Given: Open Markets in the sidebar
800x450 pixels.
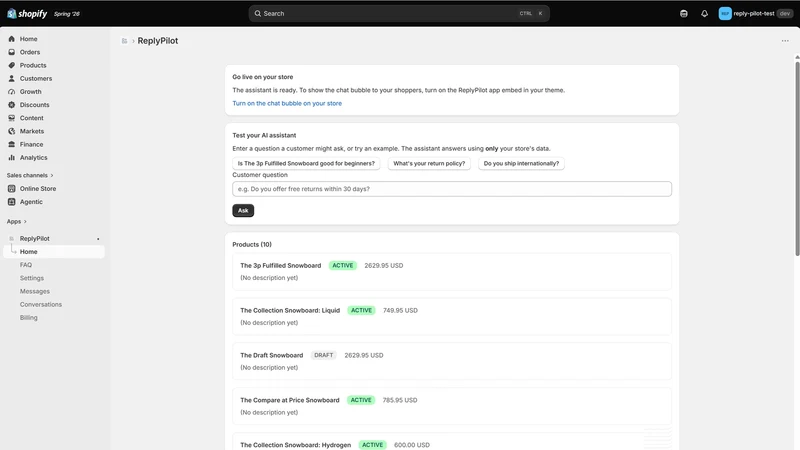Looking at the screenshot, I should pyautogui.click(x=32, y=131).
